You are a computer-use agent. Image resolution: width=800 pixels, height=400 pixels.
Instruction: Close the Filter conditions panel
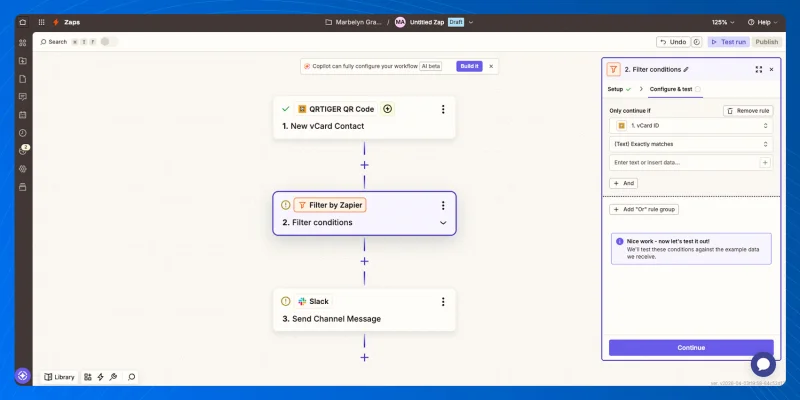point(771,69)
